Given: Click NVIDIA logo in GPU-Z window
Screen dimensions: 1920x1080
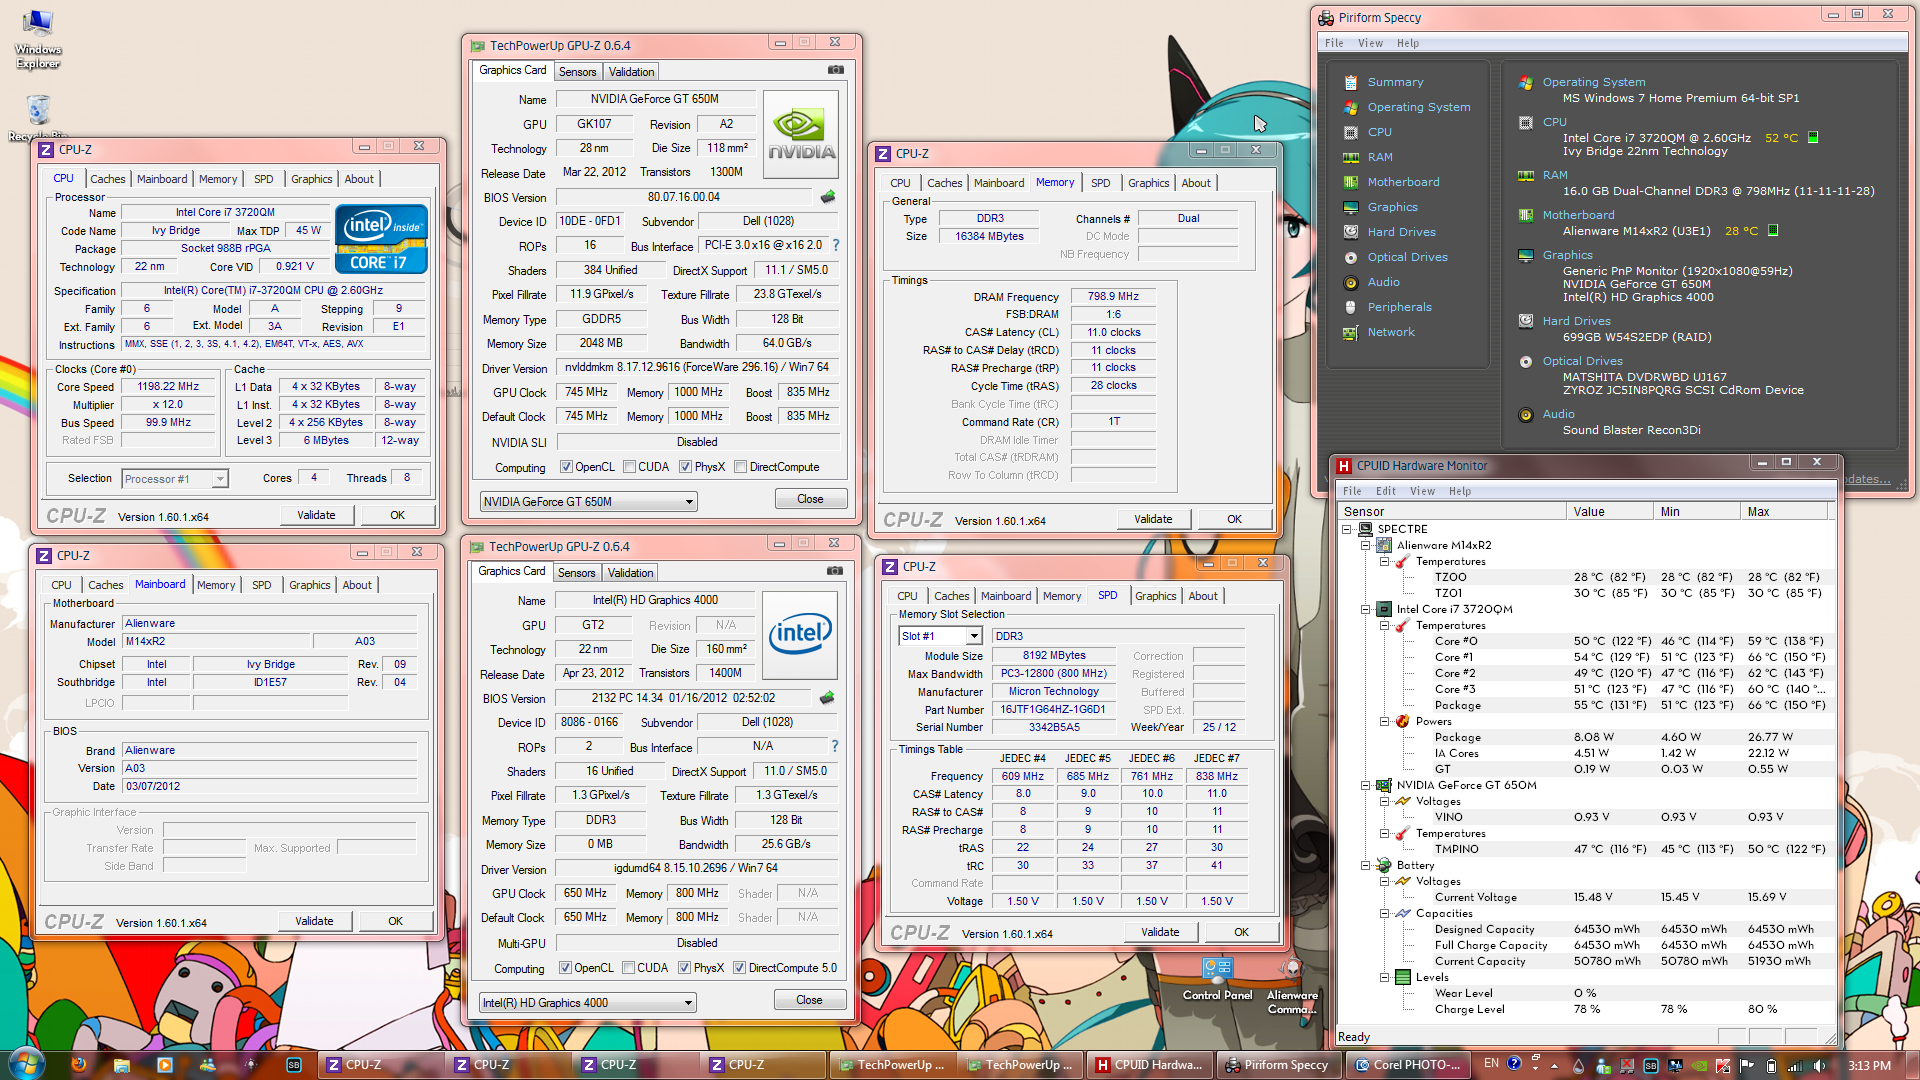Looking at the screenshot, I should [801, 135].
